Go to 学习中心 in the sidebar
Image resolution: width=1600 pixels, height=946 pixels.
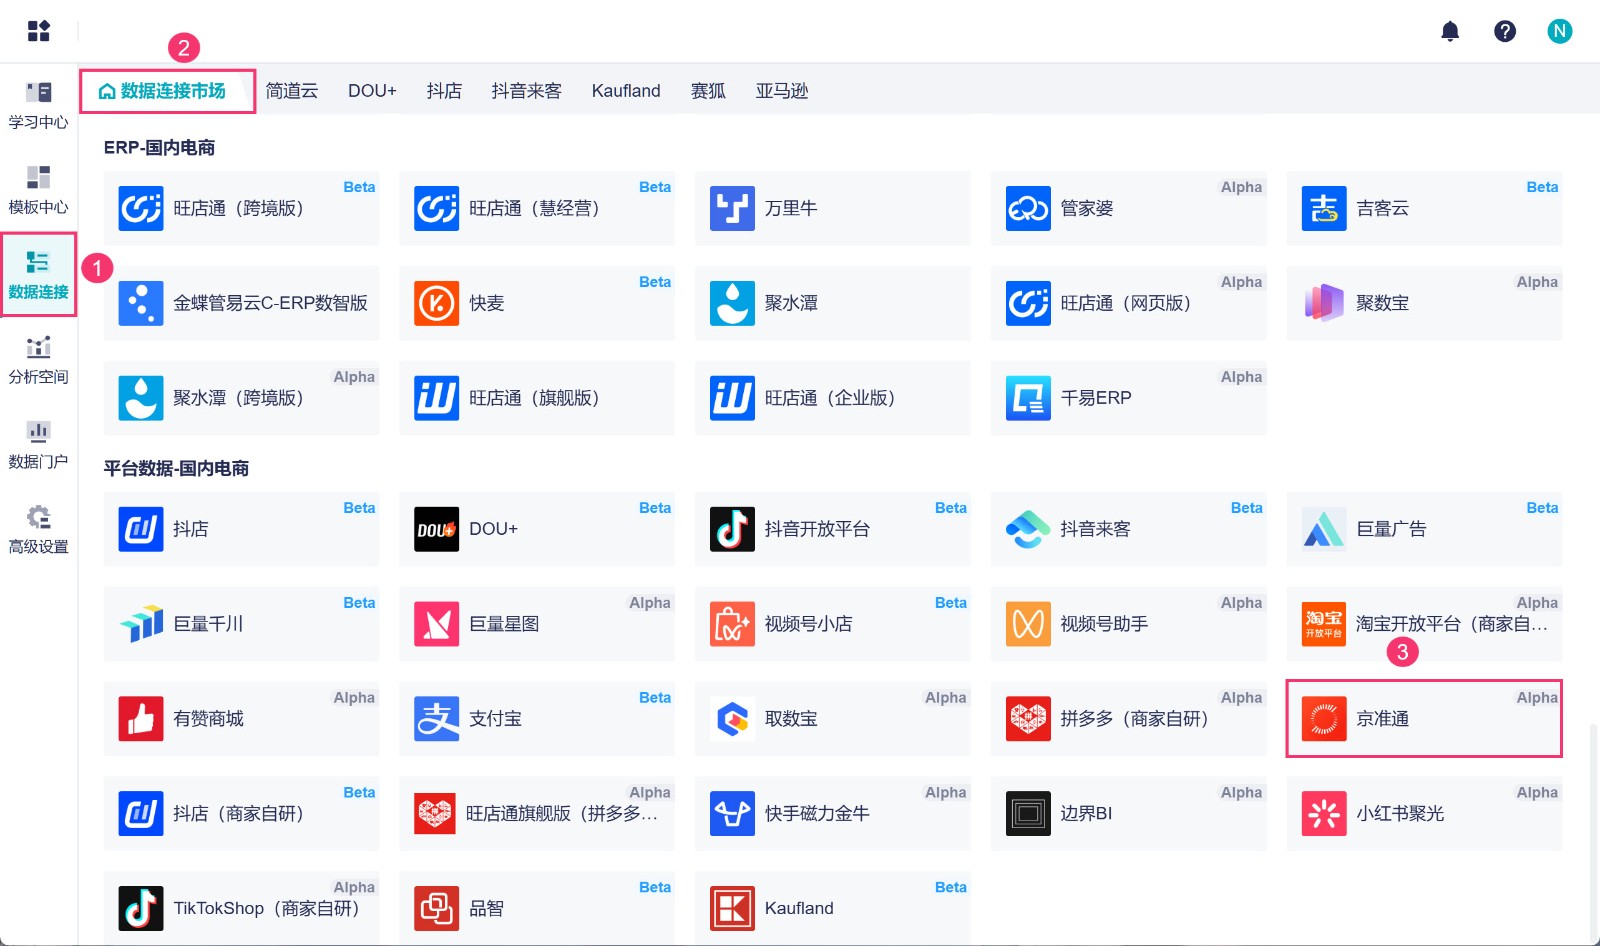point(38,105)
